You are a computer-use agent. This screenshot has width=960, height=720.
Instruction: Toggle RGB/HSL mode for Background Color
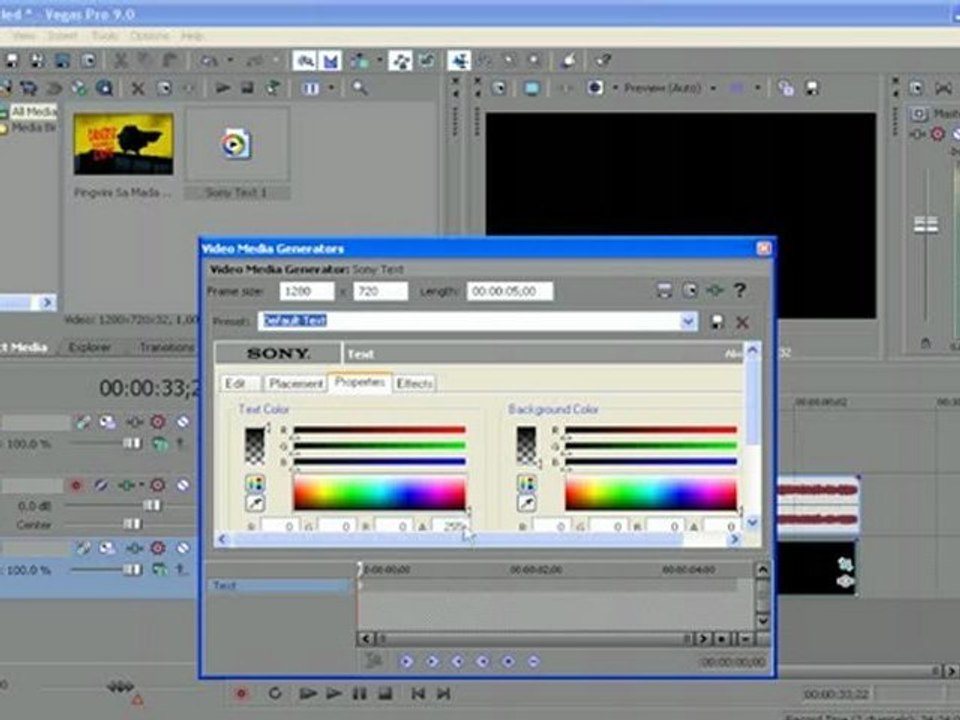coord(527,484)
